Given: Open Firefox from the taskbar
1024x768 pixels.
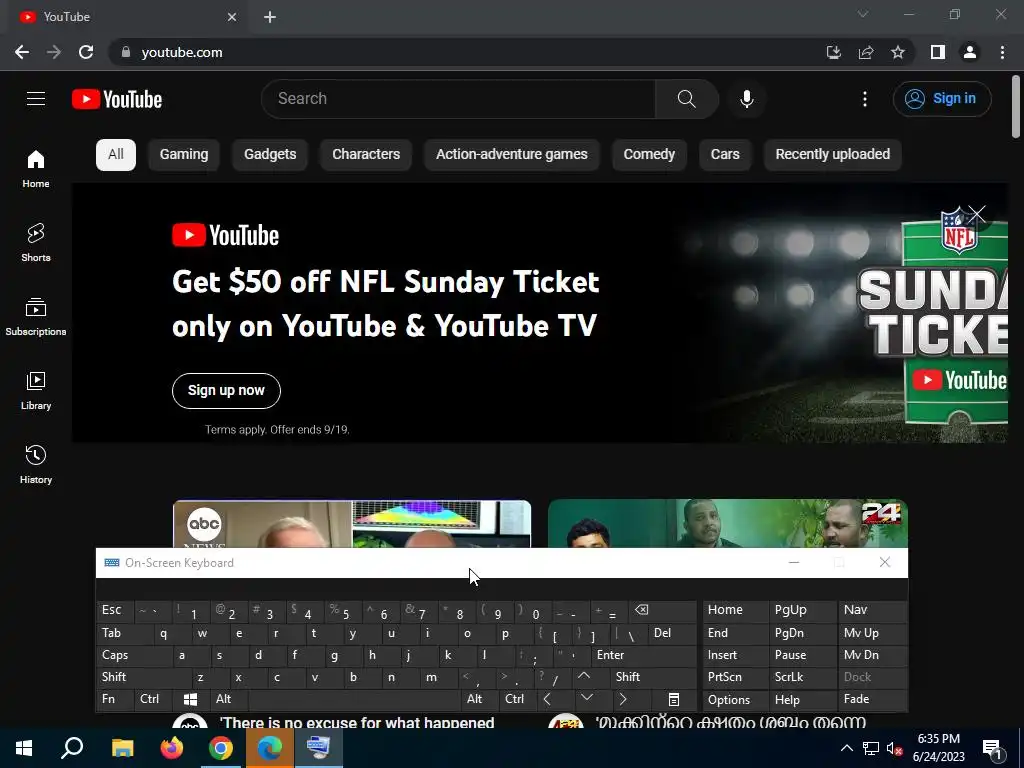Looking at the screenshot, I should click(x=172, y=748).
